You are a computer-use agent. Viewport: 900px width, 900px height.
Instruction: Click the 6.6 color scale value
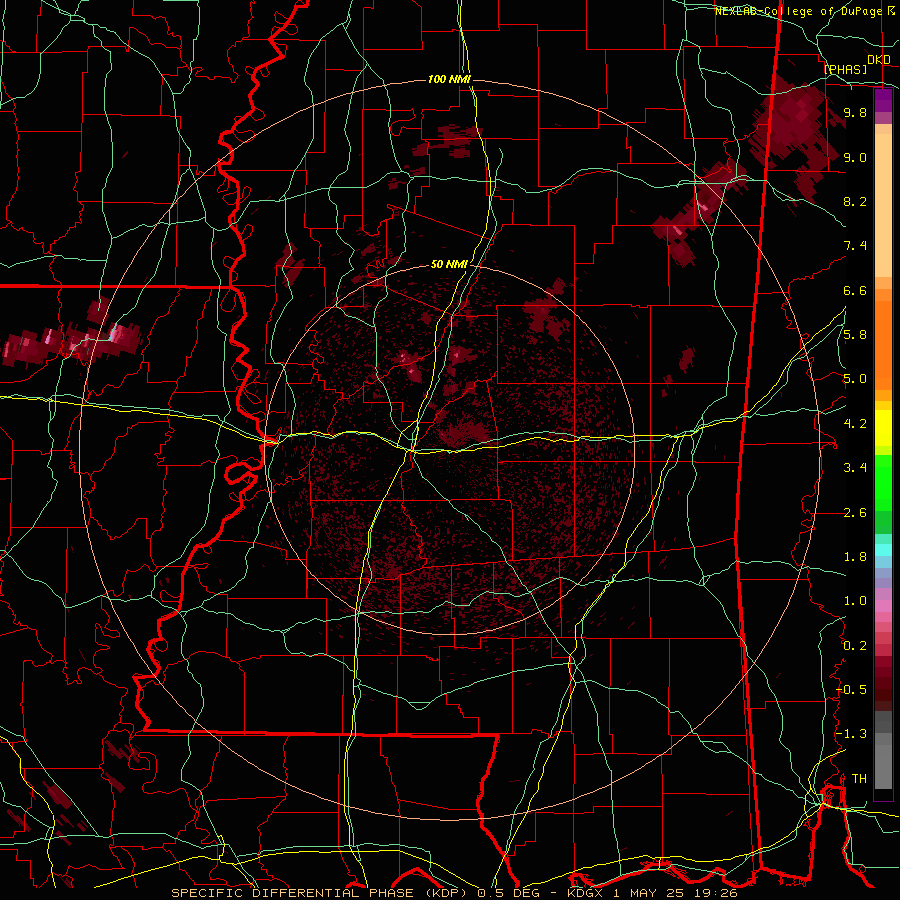pos(855,290)
